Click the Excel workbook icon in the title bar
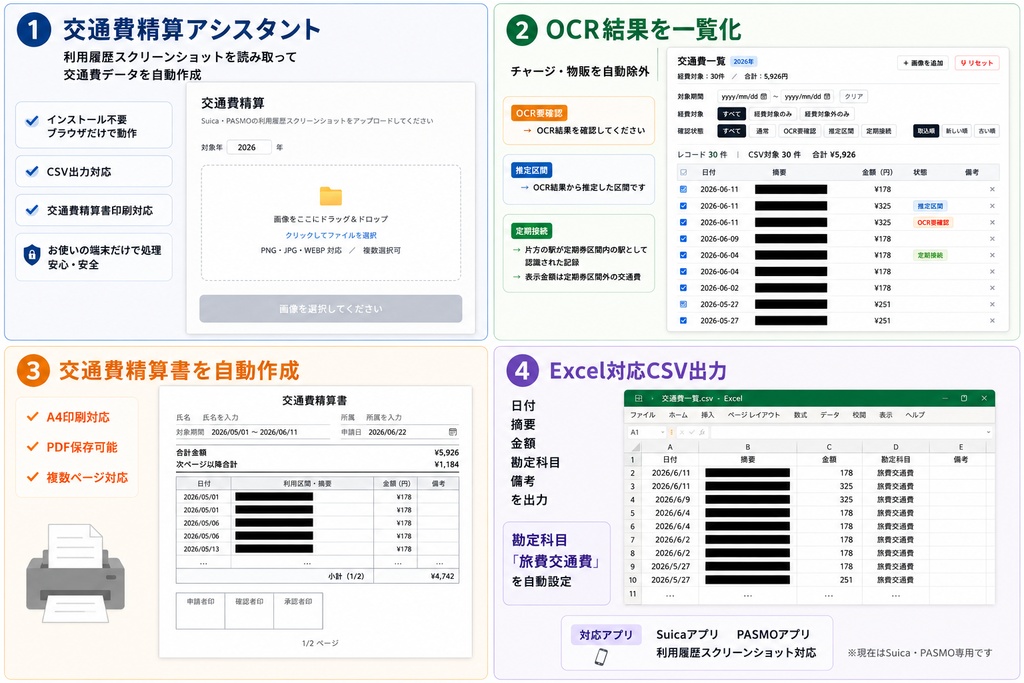1024x683 pixels. click(x=639, y=398)
